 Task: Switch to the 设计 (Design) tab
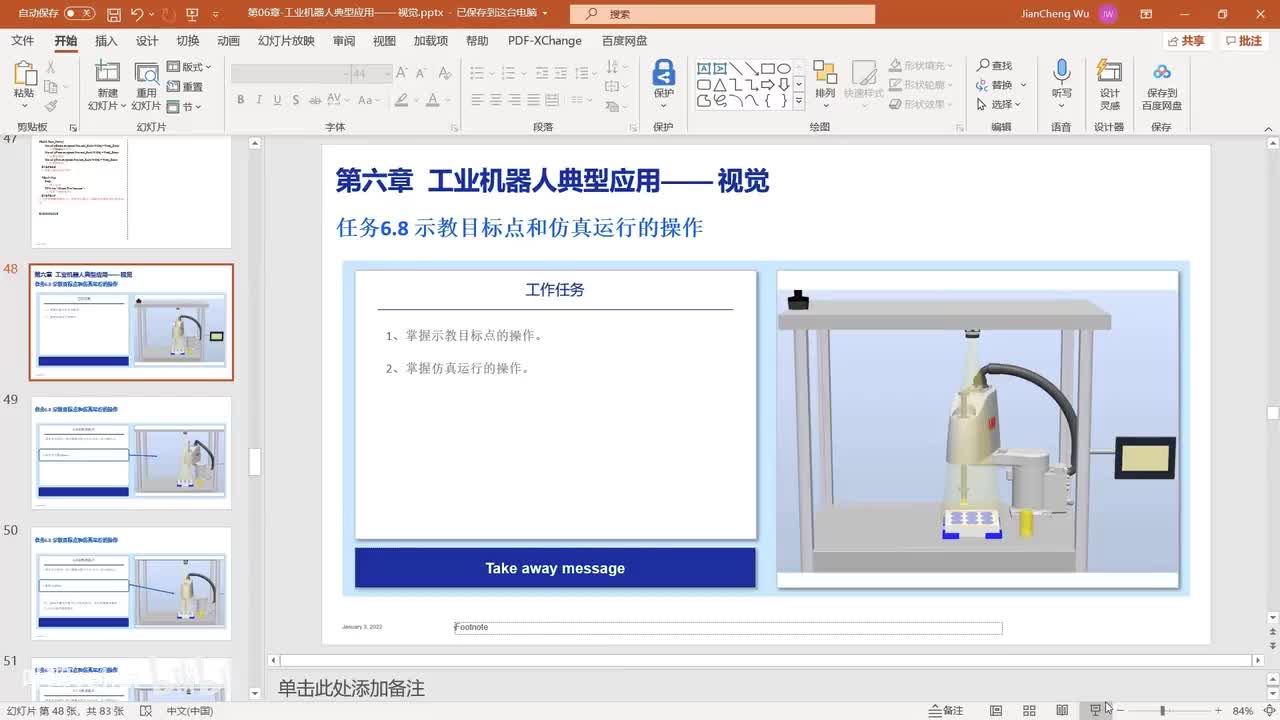coord(147,41)
